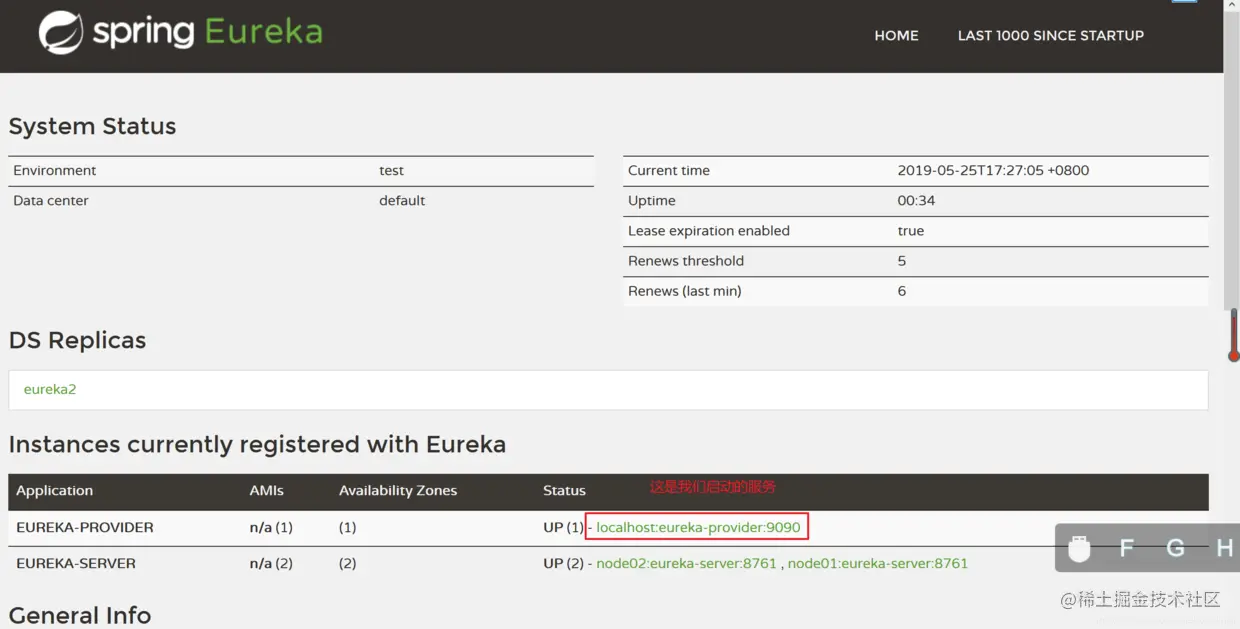Select UP (2) status of EUREKA-SERVER
Image resolution: width=1240 pixels, height=629 pixels.
563,563
